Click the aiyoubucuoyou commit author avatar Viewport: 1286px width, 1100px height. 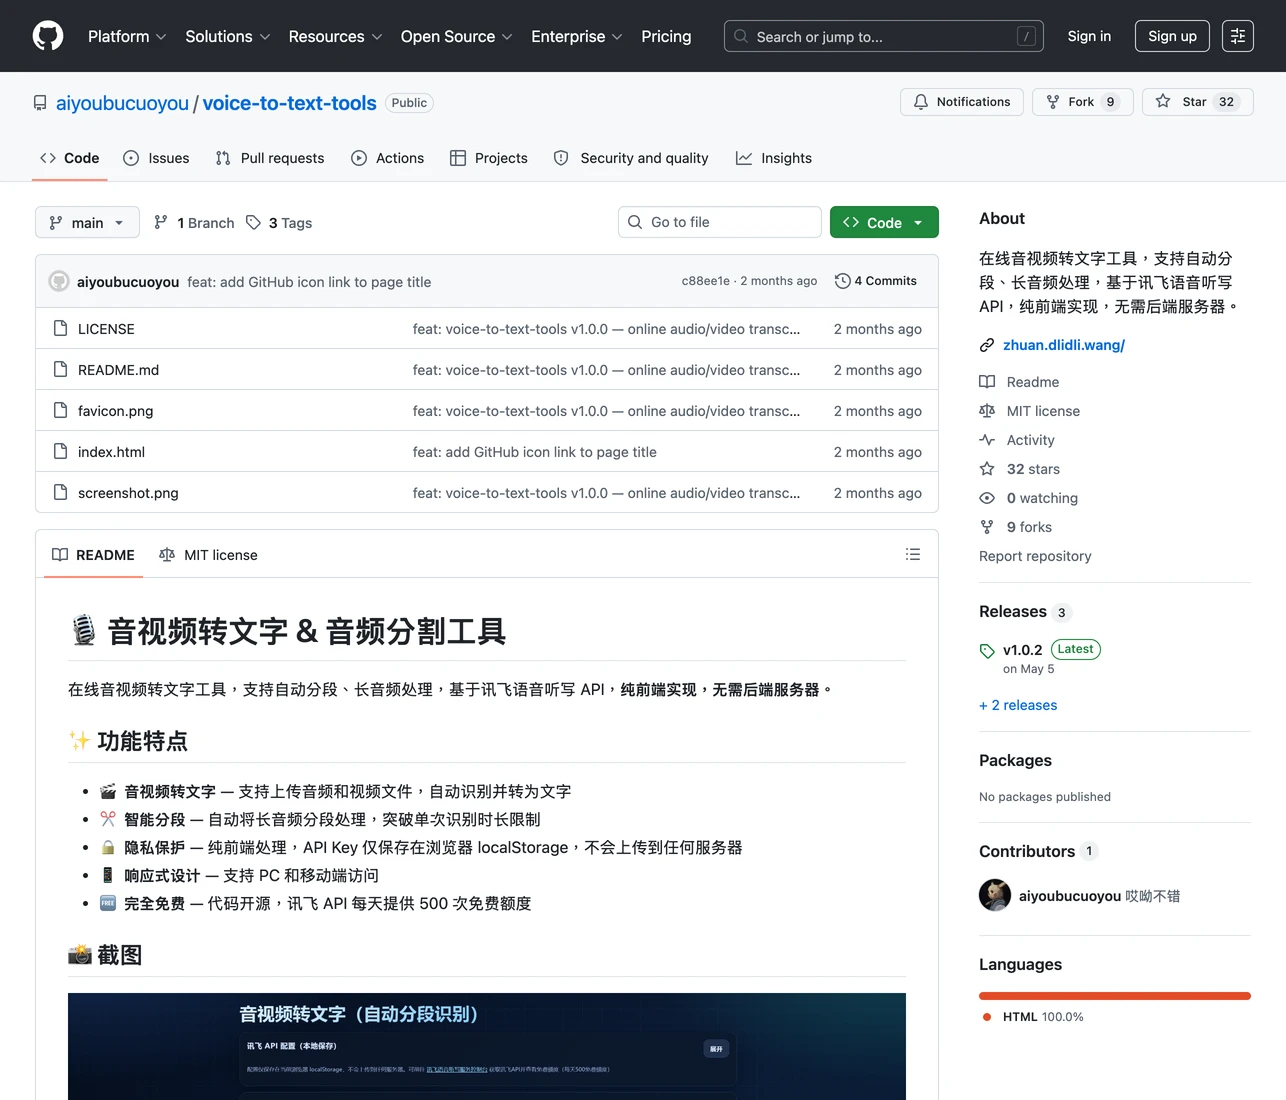pyautogui.click(x=59, y=281)
